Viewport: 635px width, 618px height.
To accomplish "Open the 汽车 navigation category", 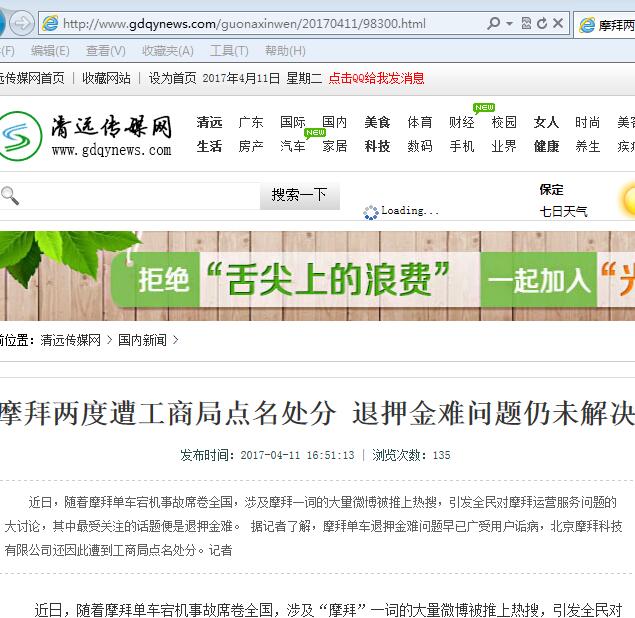I will [293, 146].
